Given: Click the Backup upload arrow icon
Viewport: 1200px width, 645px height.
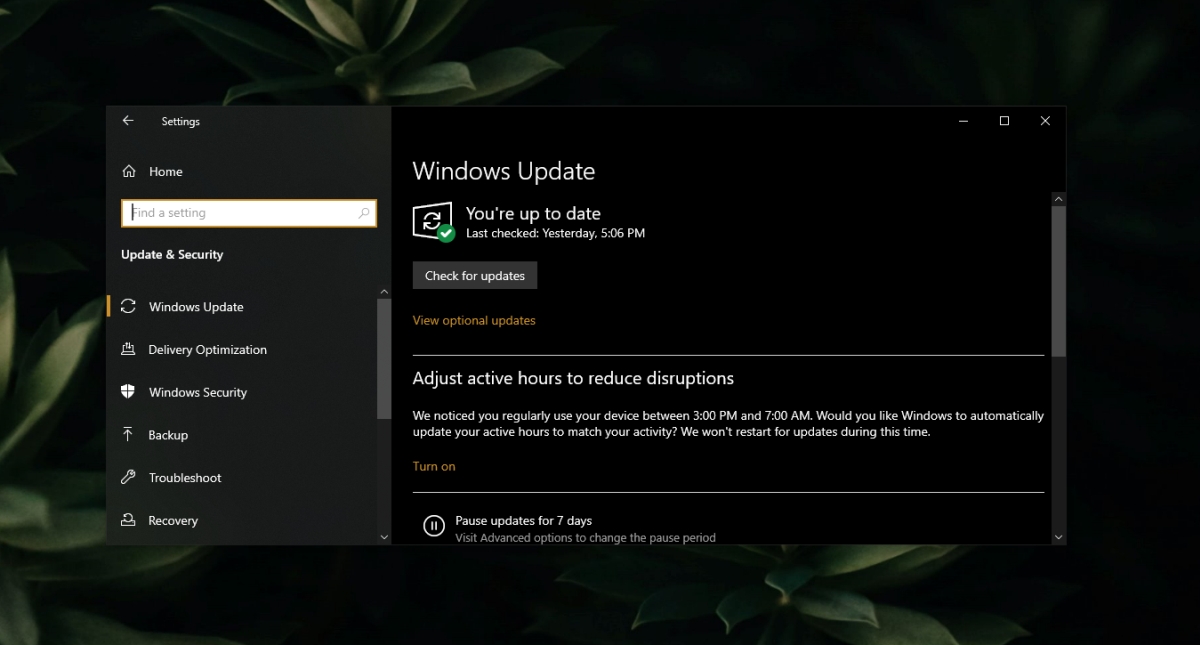Looking at the screenshot, I should [x=128, y=435].
